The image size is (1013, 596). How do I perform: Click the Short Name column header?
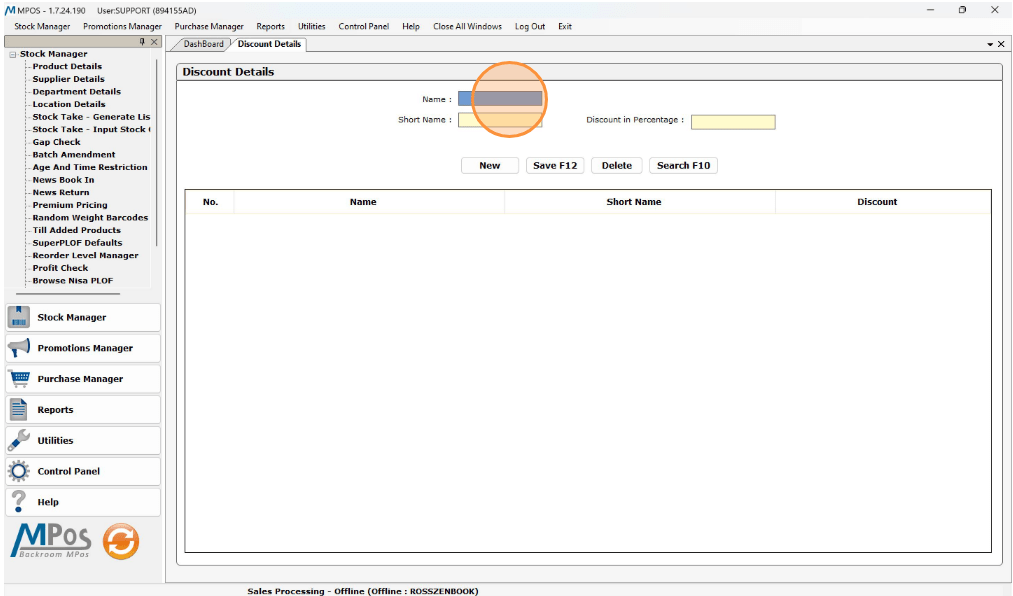click(x=633, y=202)
